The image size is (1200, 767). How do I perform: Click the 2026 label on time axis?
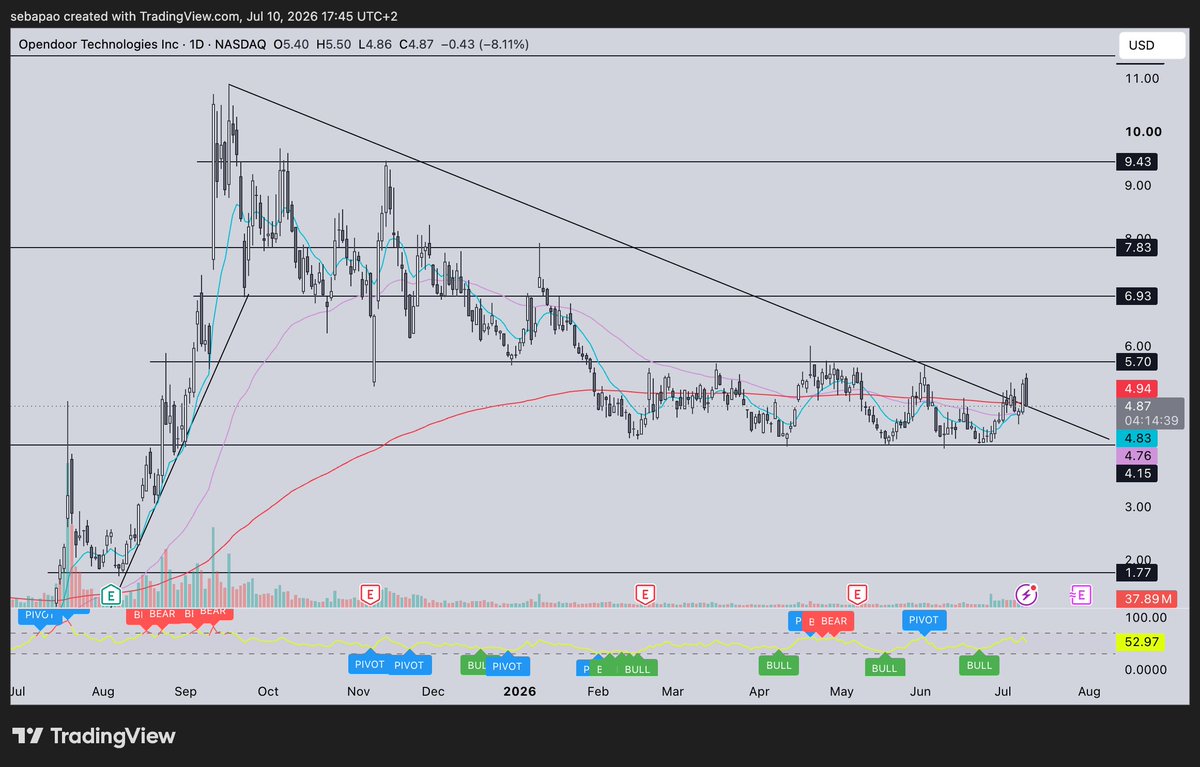click(519, 691)
